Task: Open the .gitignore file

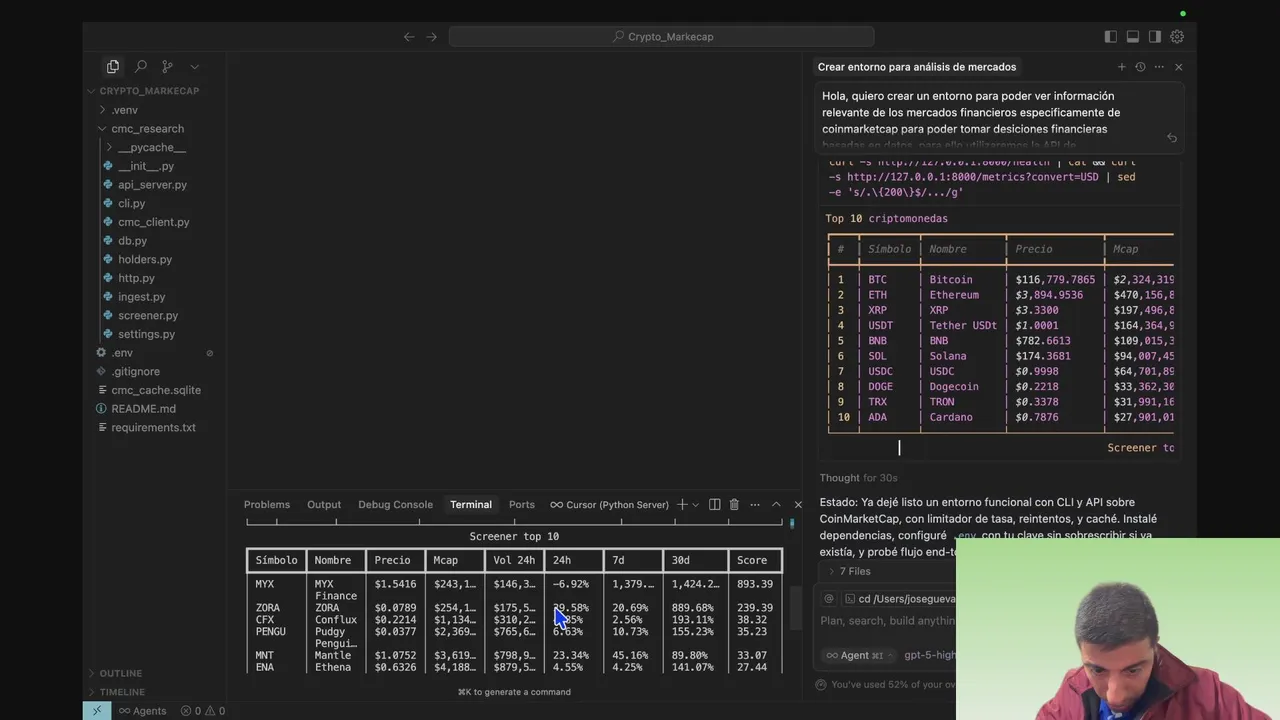Action: coord(135,372)
